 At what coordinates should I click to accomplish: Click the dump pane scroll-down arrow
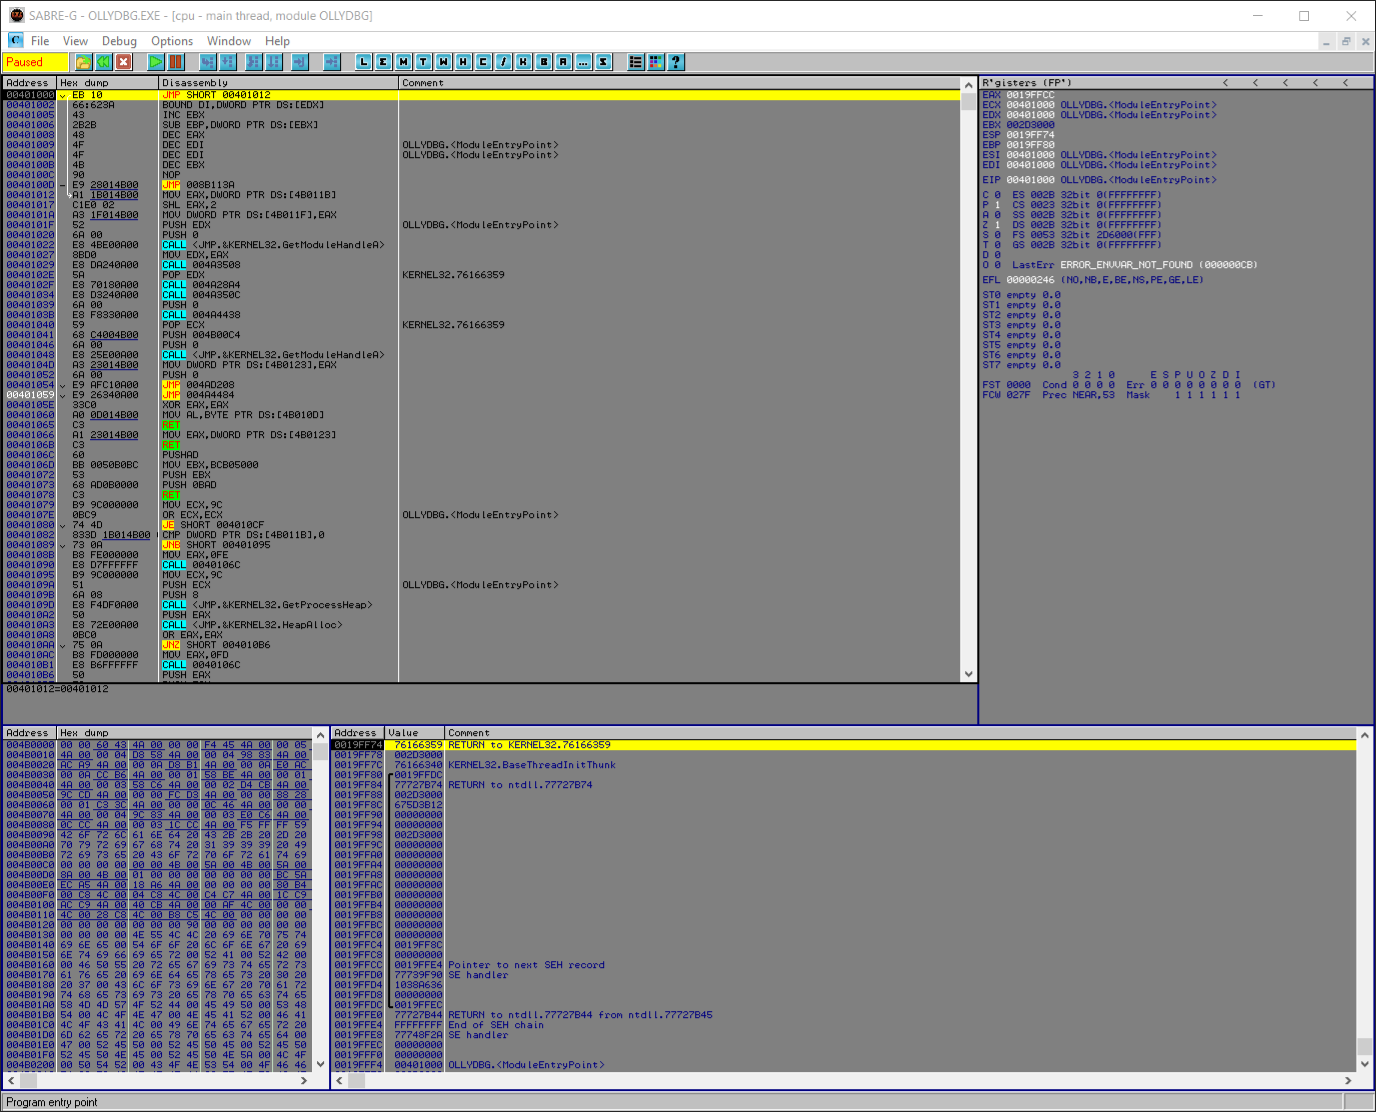coord(320,1064)
